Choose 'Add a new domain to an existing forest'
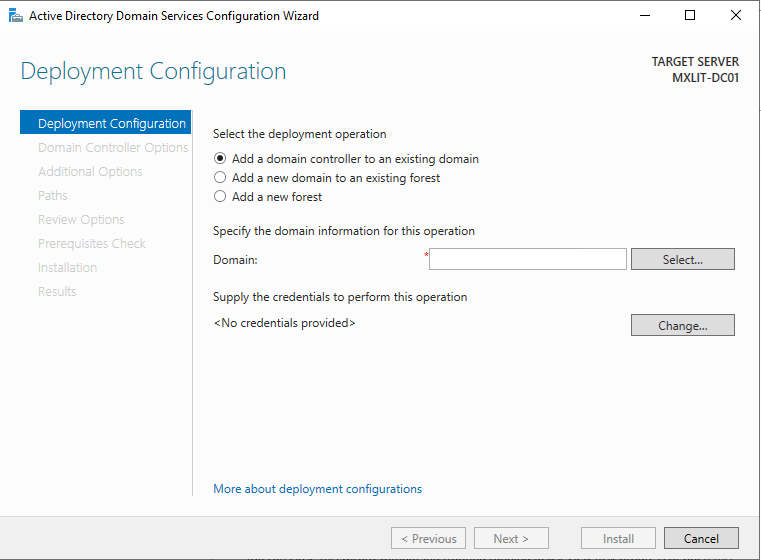Viewport: 761px width, 560px height. [x=220, y=178]
